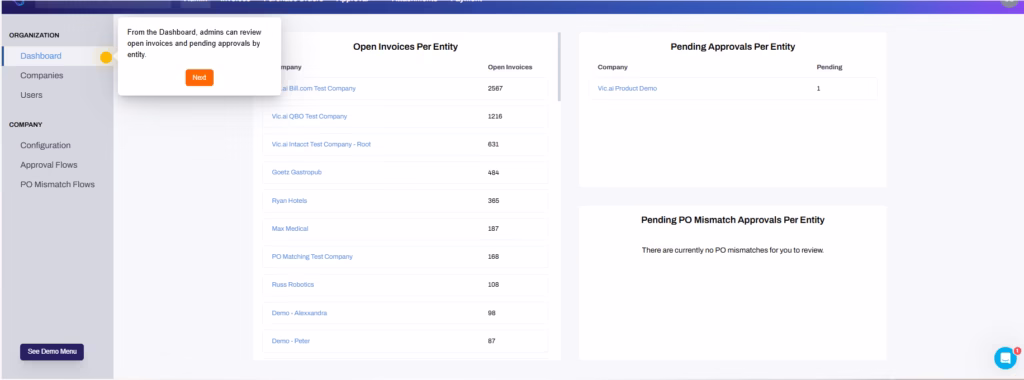Viewport: 1024px width, 380px height.
Task: Open the Russ Robotics company link
Action: click(x=293, y=285)
